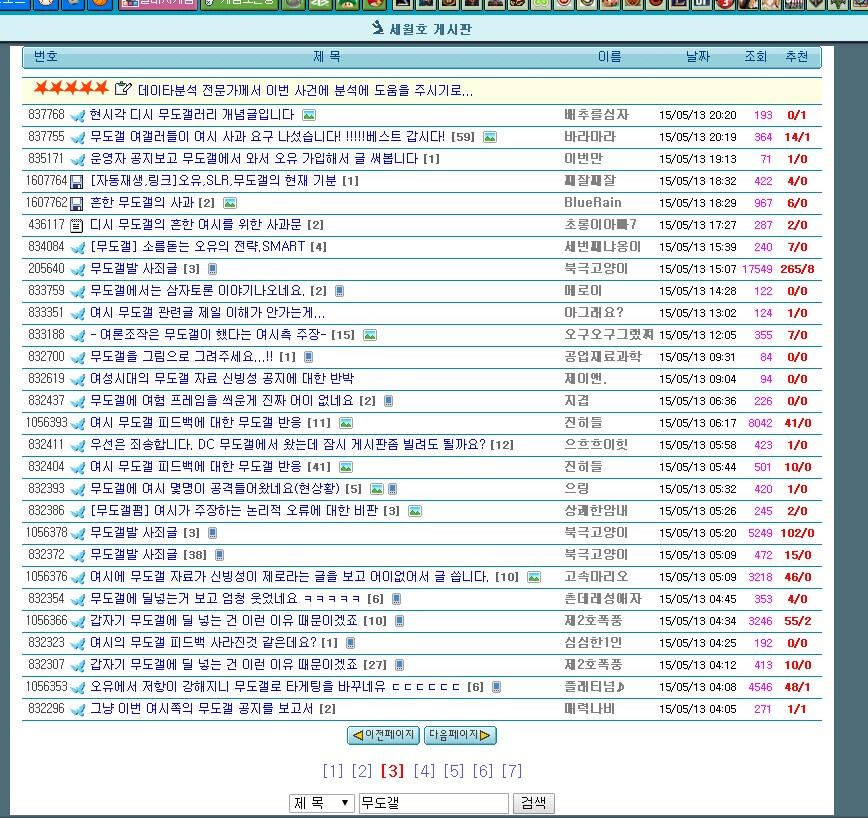868x818 pixels.
Task: Jump to page [6]
Action: click(483, 770)
